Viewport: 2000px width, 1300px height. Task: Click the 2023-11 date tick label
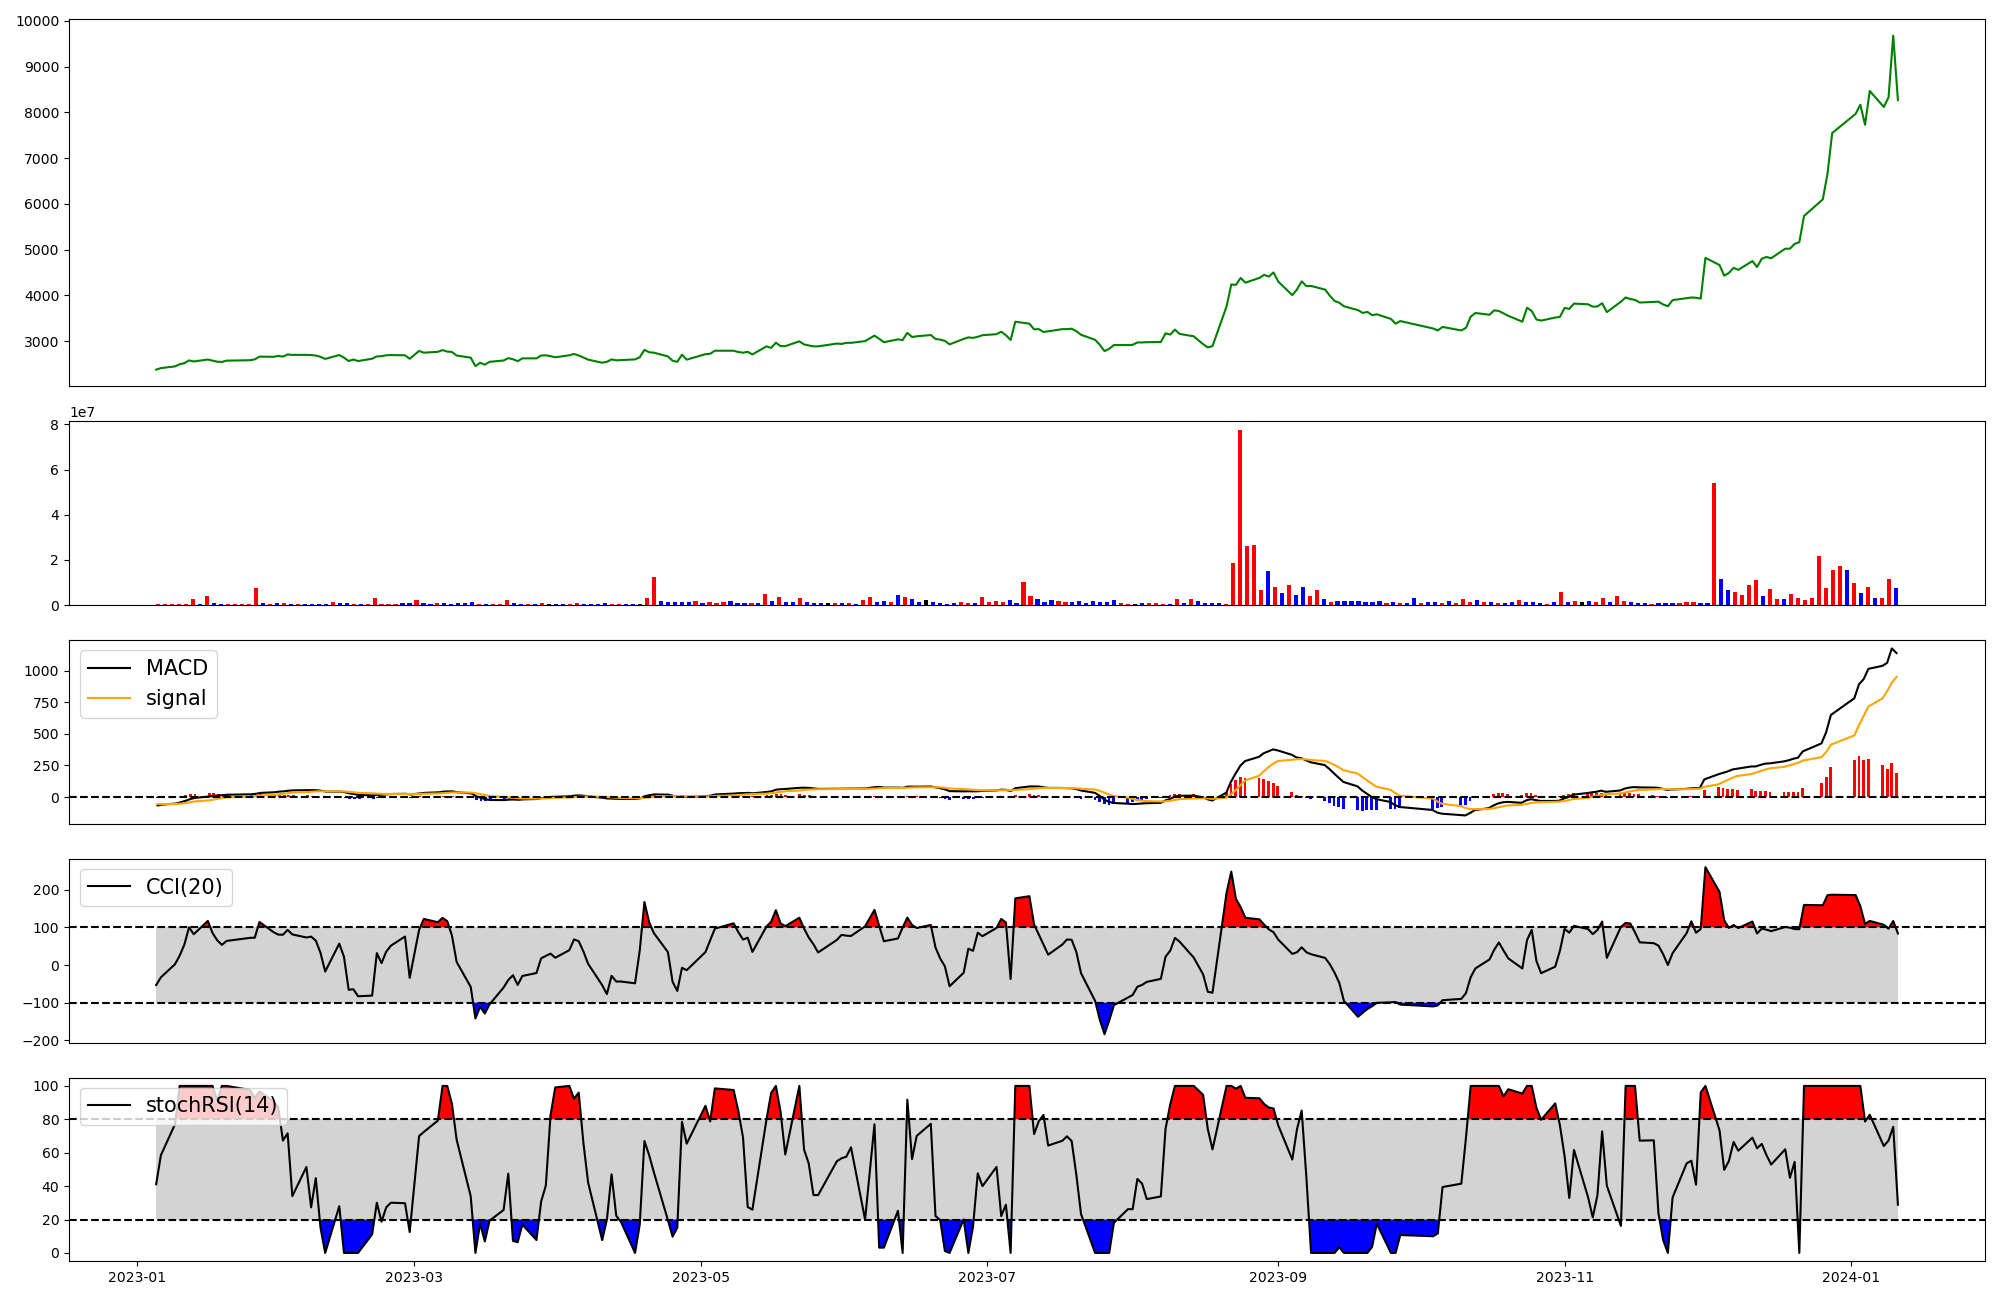pos(1564,1277)
